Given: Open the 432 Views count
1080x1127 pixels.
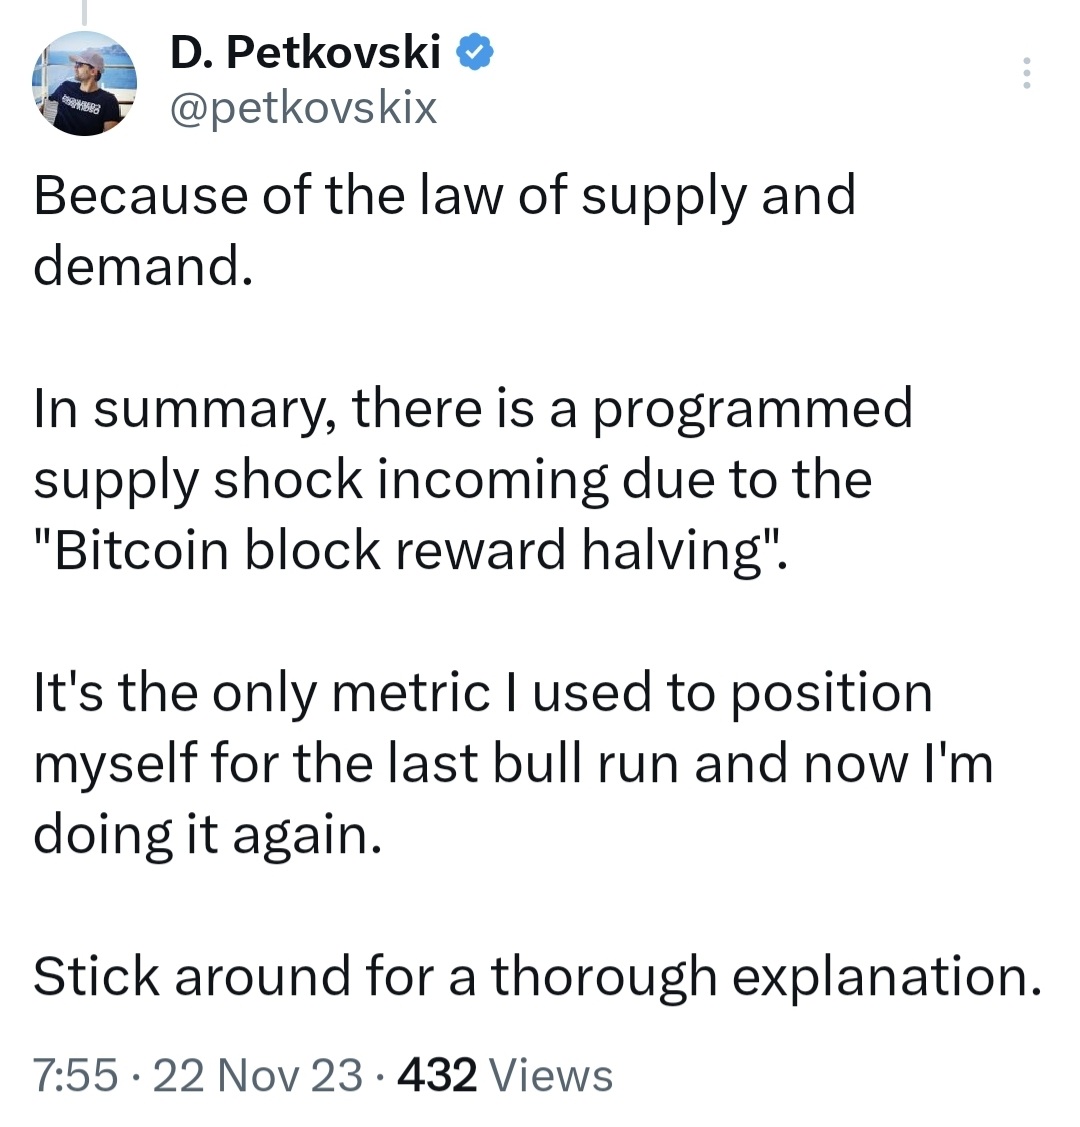Looking at the screenshot, I should pyautogui.click(x=437, y=1076).
